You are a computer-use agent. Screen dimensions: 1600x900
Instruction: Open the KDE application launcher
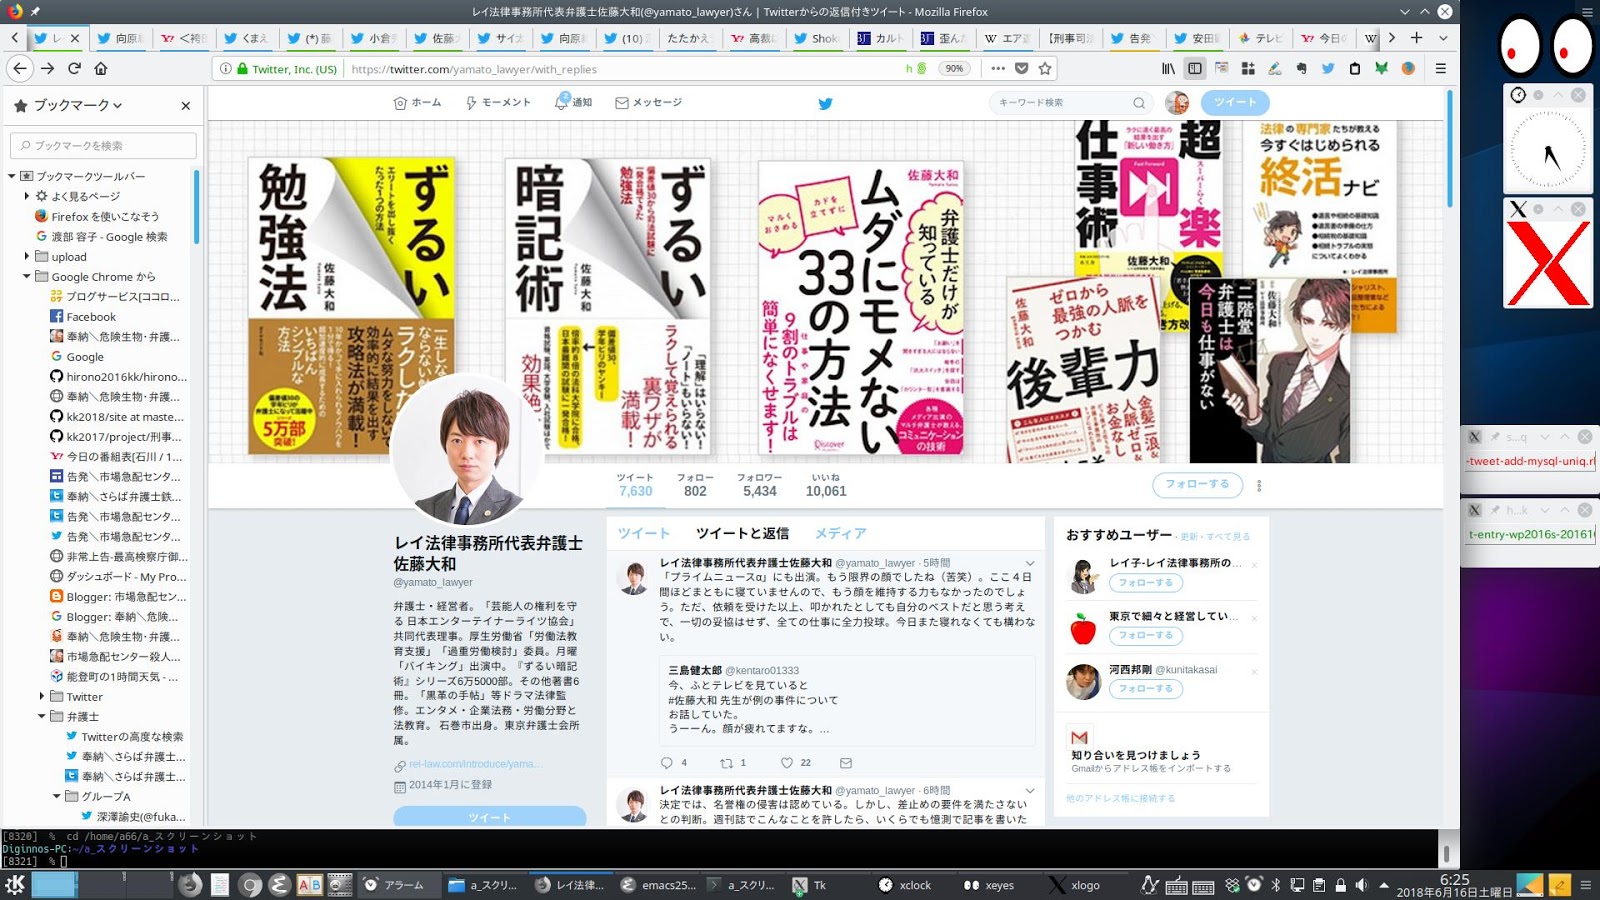click(x=15, y=885)
